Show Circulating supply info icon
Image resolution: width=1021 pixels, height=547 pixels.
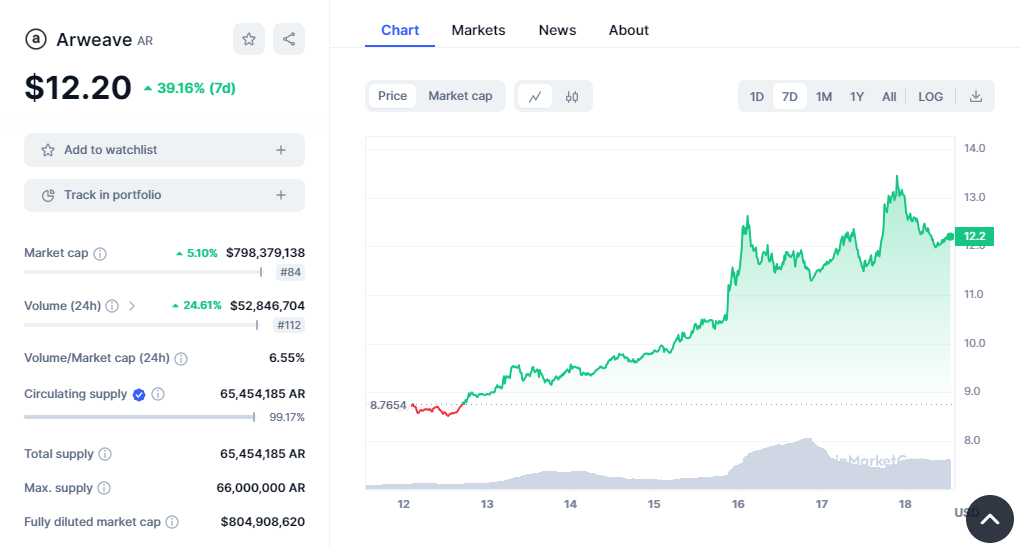click(x=158, y=394)
